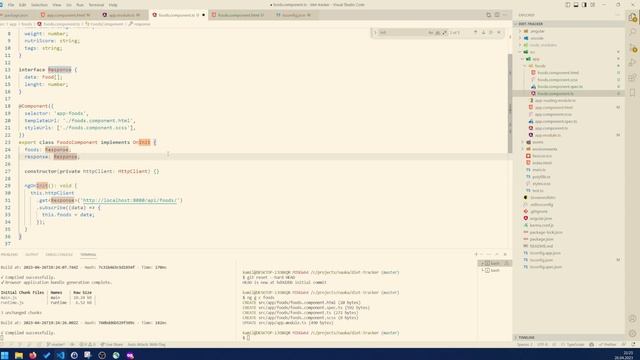640x360 pixels.
Task: Open foods.component.scss in explorer
Action: [x=569, y=80]
